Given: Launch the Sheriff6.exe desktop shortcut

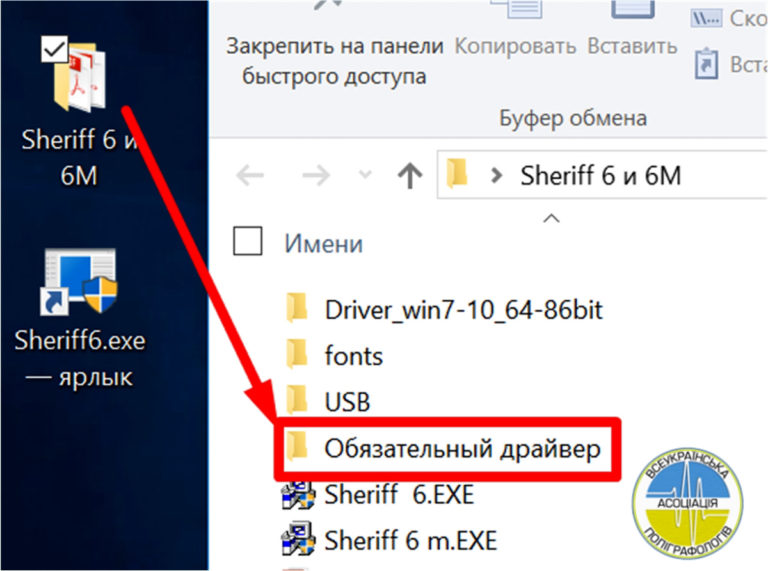Looking at the screenshot, I should point(80,283).
